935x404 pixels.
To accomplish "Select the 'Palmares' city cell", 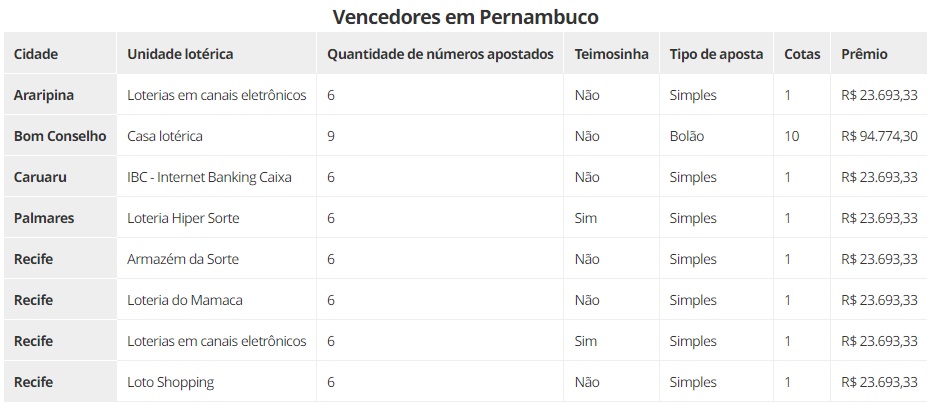I will (44, 218).
